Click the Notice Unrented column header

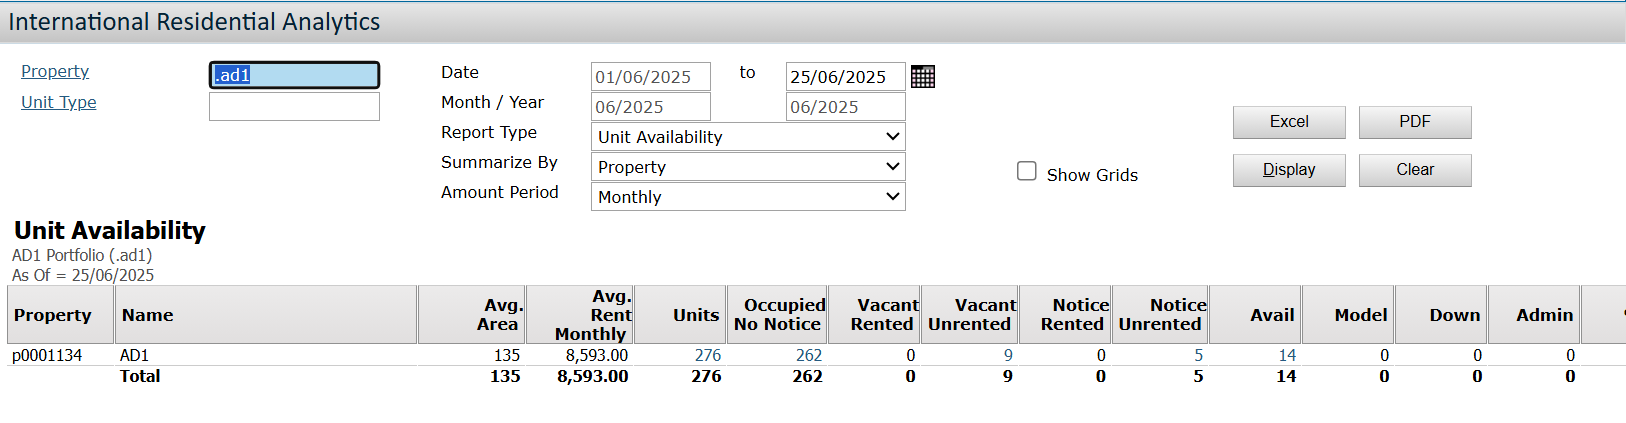[x=1161, y=315]
